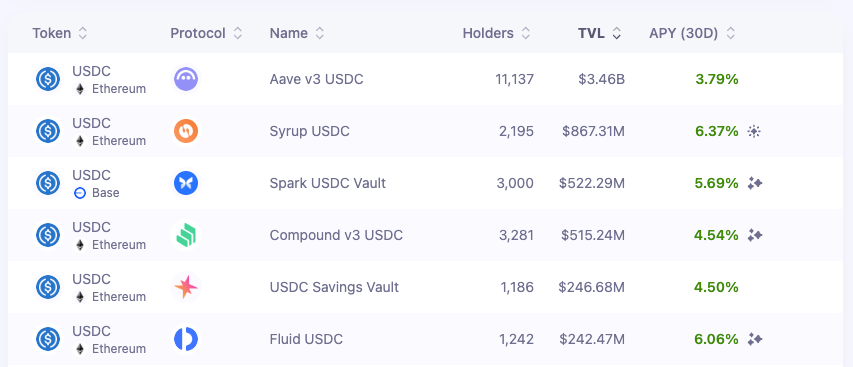The height and width of the screenshot is (367, 853).
Task: Sort the table by Holders column
Action: [496, 33]
